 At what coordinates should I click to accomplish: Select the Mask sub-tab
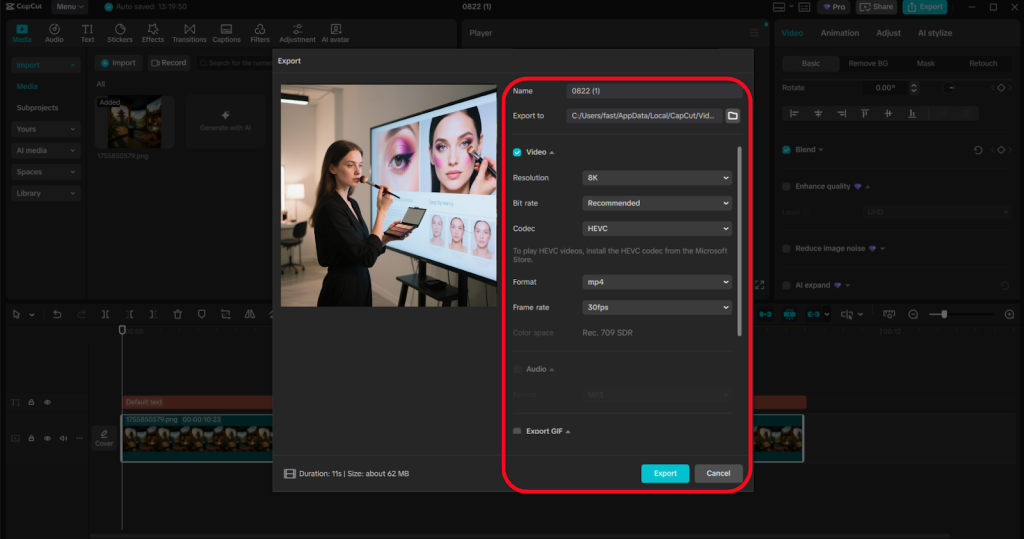coord(925,63)
